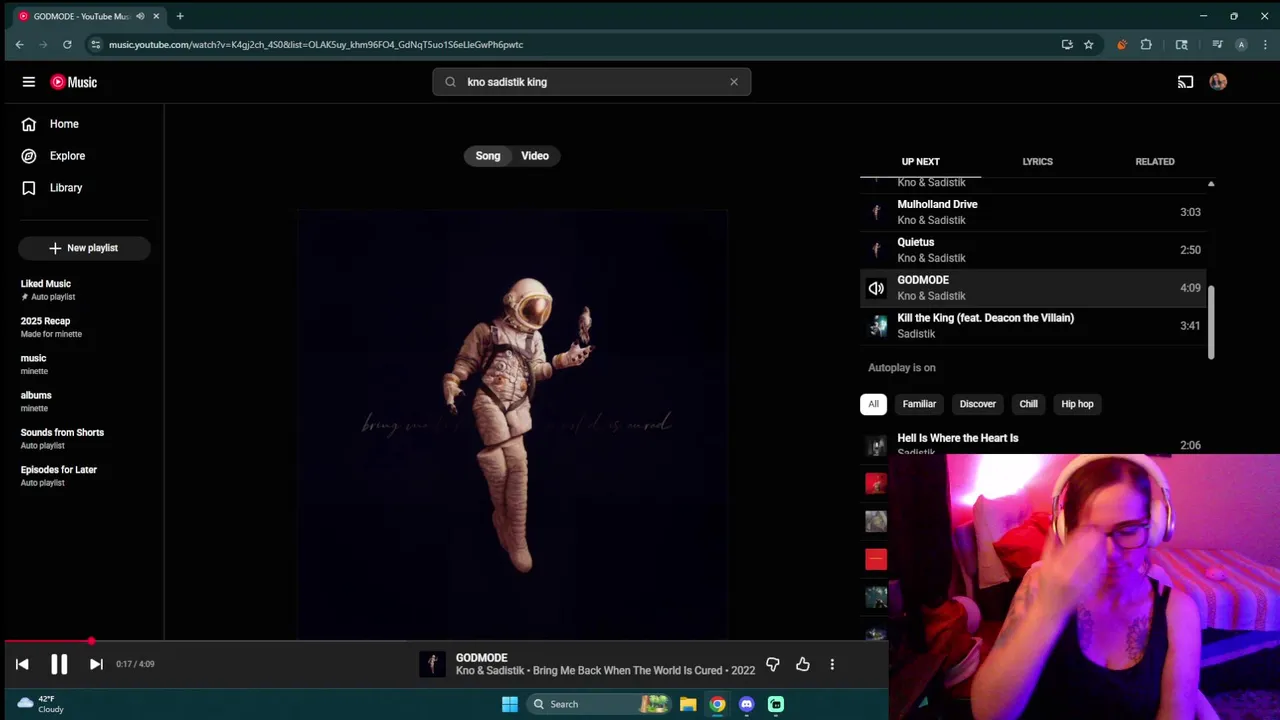Play Quietus from queue

1033,250
